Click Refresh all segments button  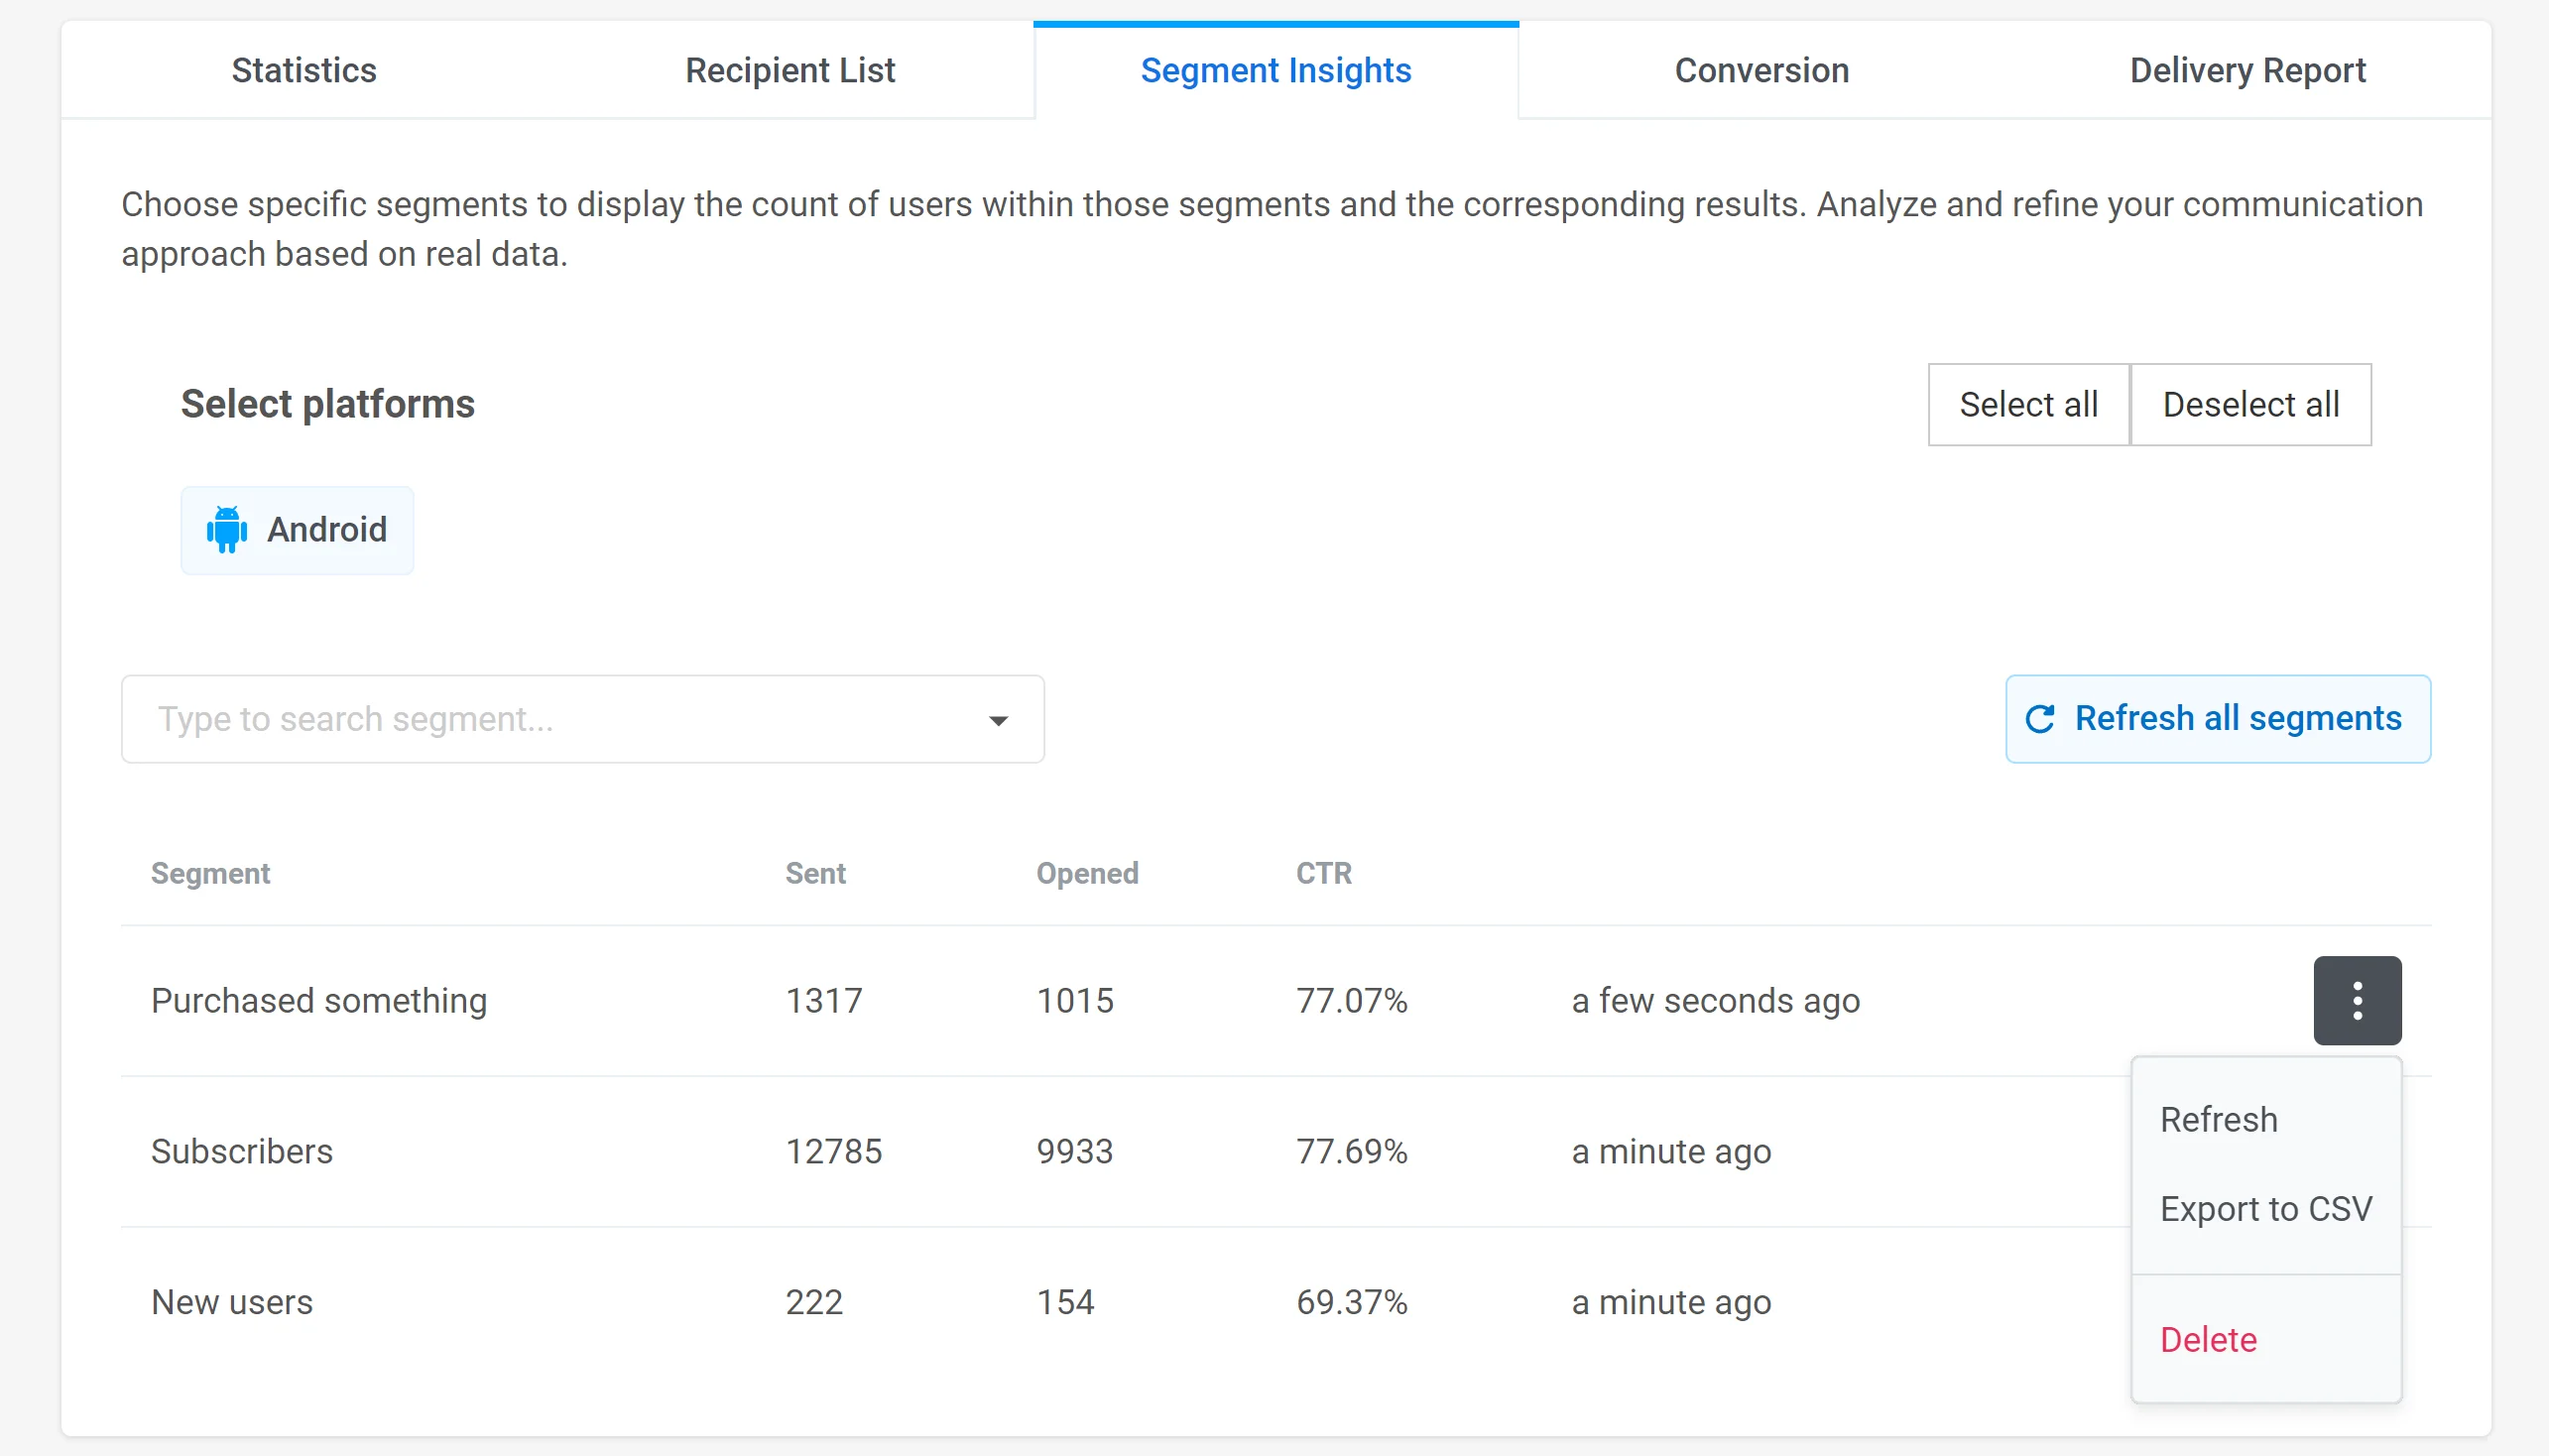2217,719
